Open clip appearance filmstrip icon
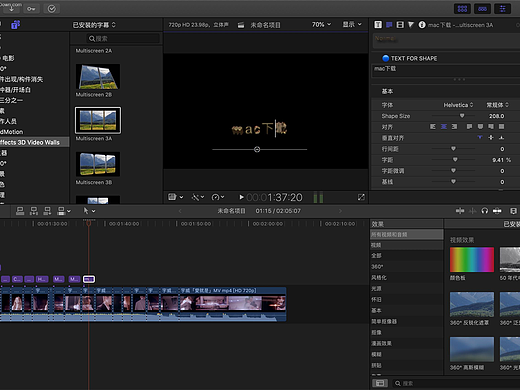 [x=513, y=211]
